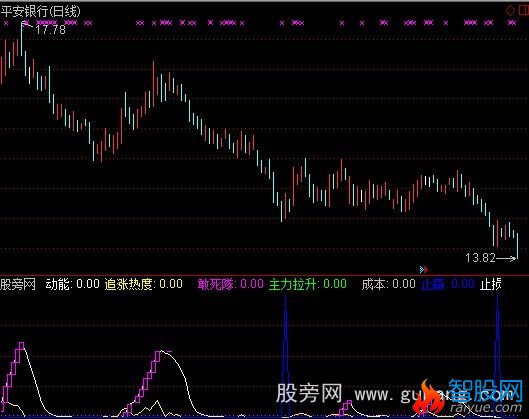
Task: Click the 17.78 high price label
Action: tap(50, 30)
